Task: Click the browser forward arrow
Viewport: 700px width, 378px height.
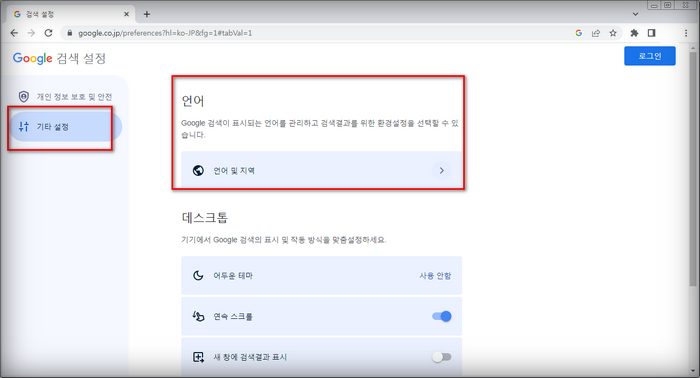Action: pos(31,33)
